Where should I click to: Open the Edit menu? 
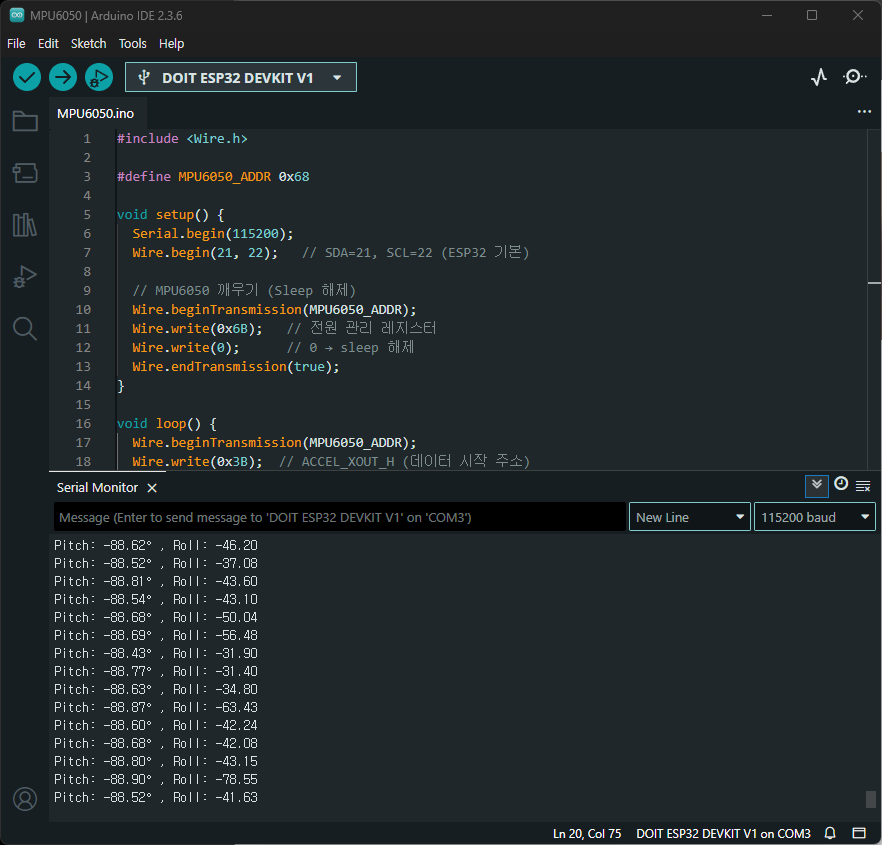[48, 43]
